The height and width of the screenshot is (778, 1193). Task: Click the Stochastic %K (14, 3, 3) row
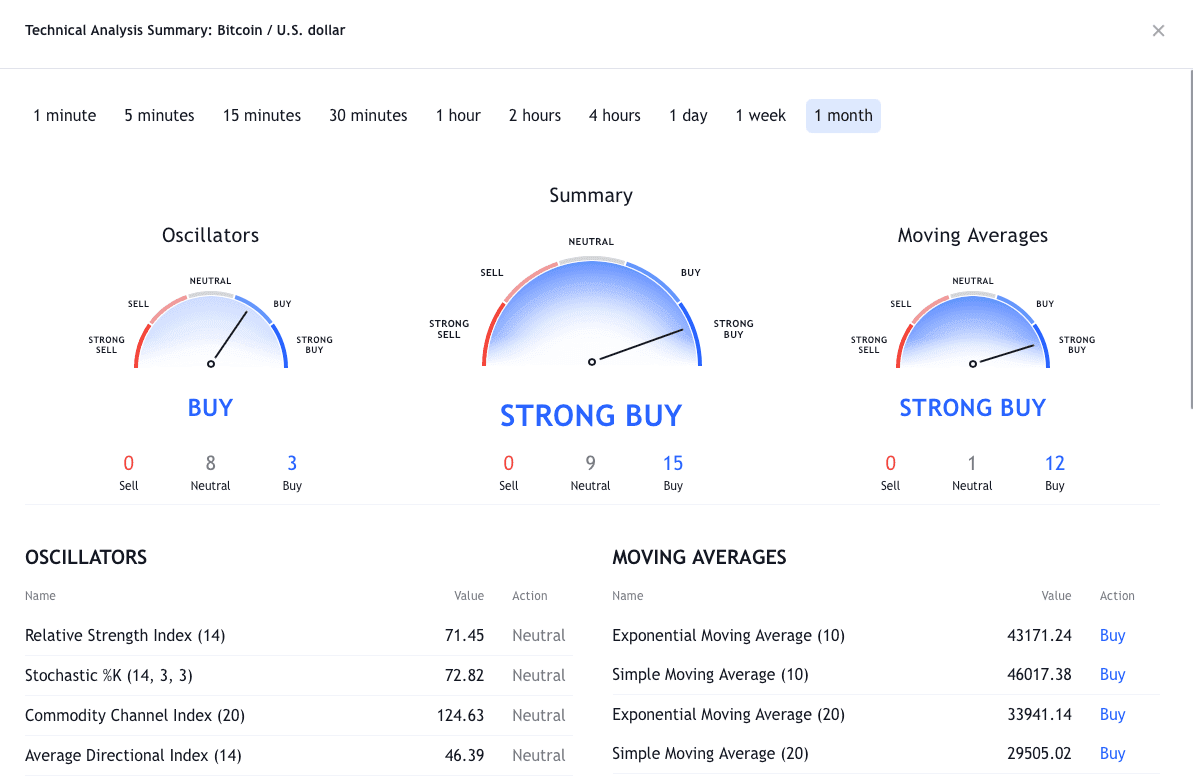coord(298,676)
